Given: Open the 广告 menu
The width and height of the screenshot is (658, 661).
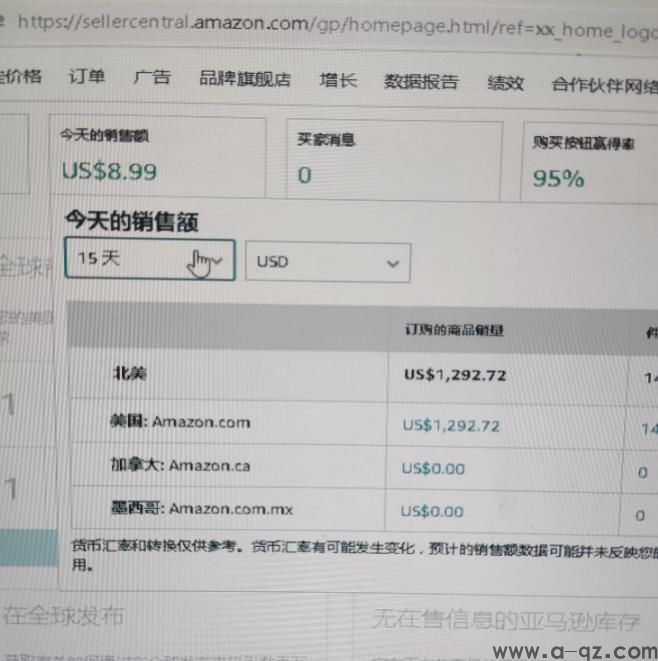Looking at the screenshot, I should point(152,78).
